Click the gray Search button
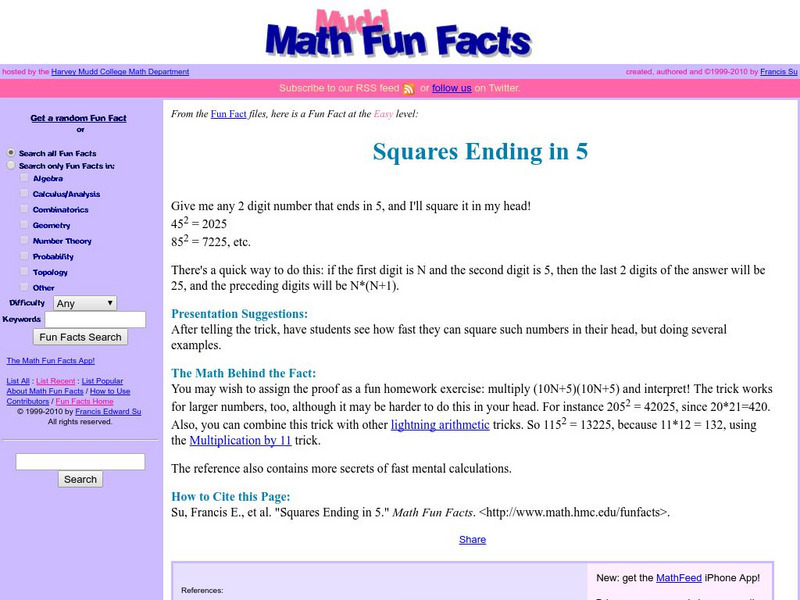This screenshot has width=800, height=600. 80,479
